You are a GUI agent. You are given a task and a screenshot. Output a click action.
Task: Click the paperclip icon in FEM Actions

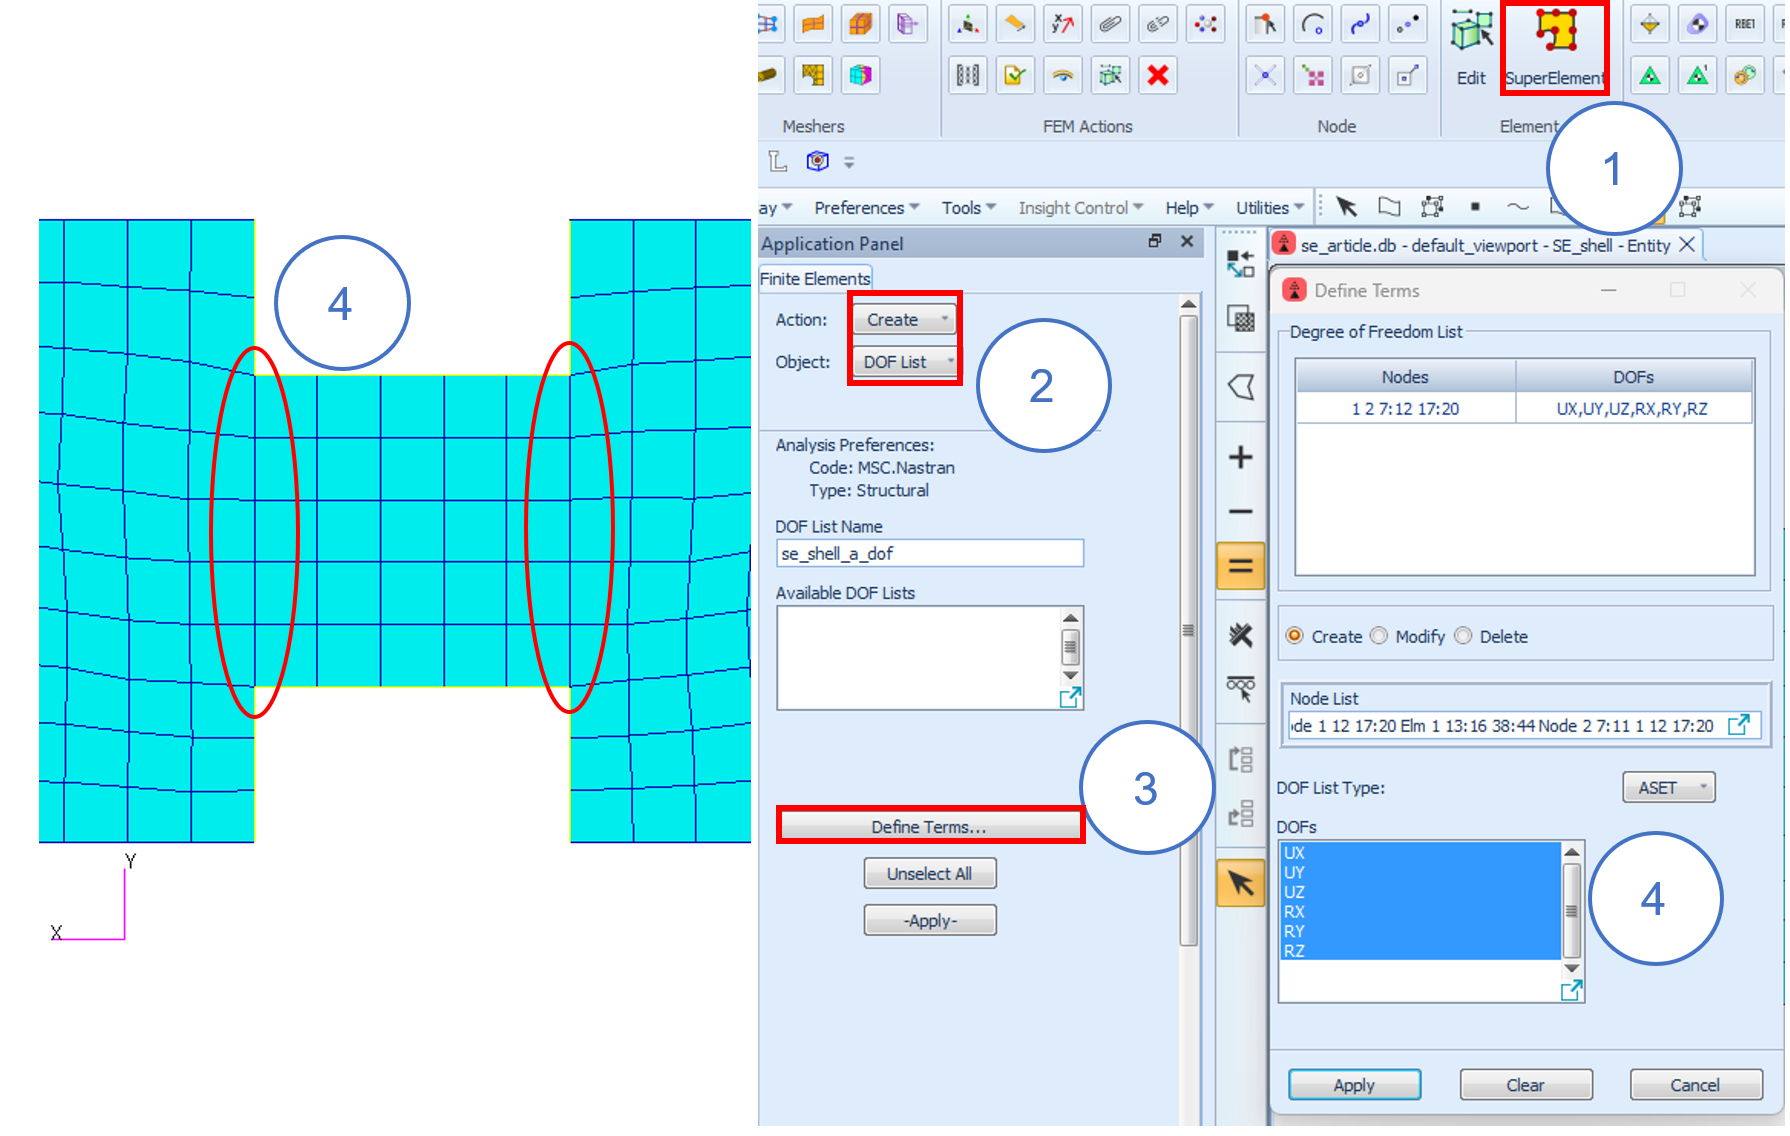point(1110,24)
